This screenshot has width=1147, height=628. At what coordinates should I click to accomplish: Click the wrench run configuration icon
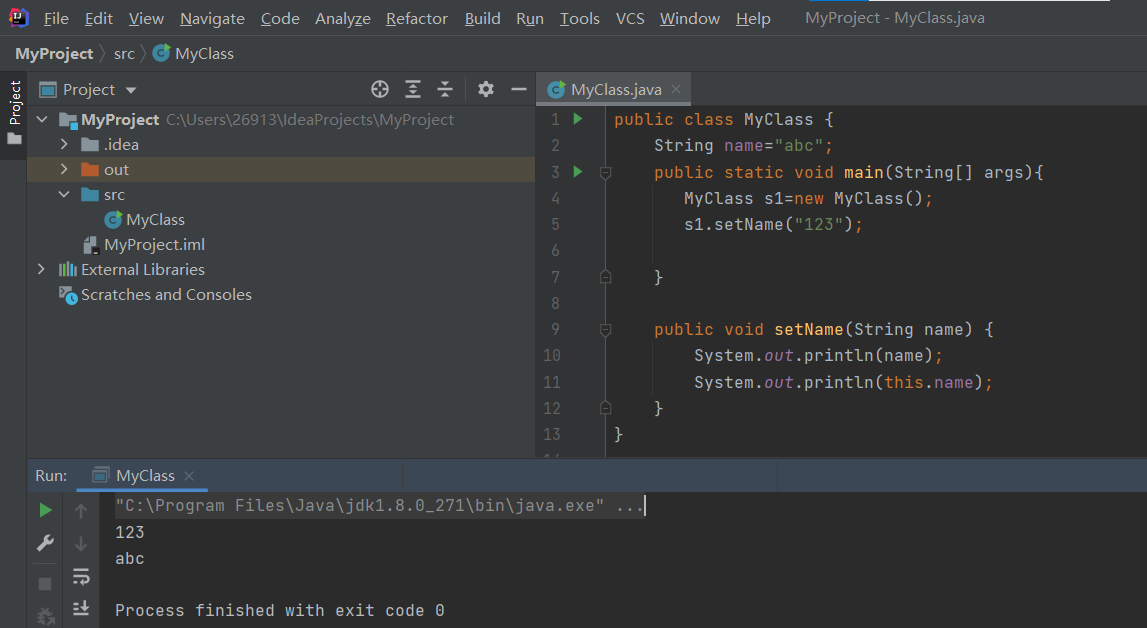pyautogui.click(x=45, y=543)
